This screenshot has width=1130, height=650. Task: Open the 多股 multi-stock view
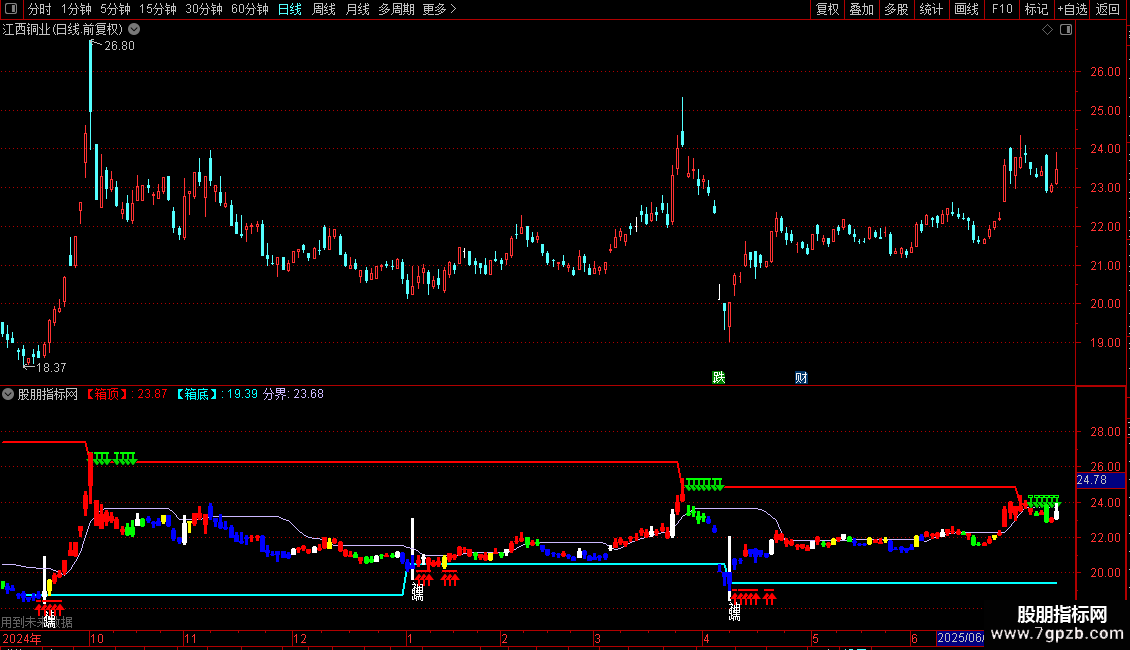pyautogui.click(x=897, y=9)
